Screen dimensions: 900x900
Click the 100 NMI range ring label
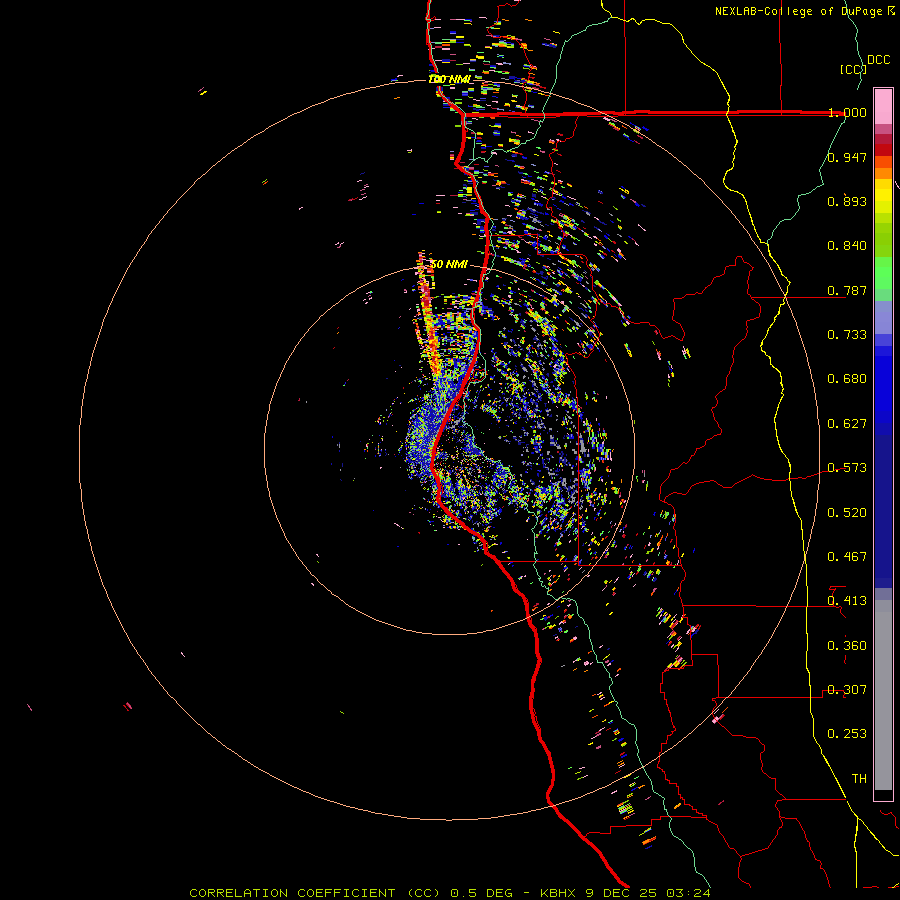coord(449,79)
